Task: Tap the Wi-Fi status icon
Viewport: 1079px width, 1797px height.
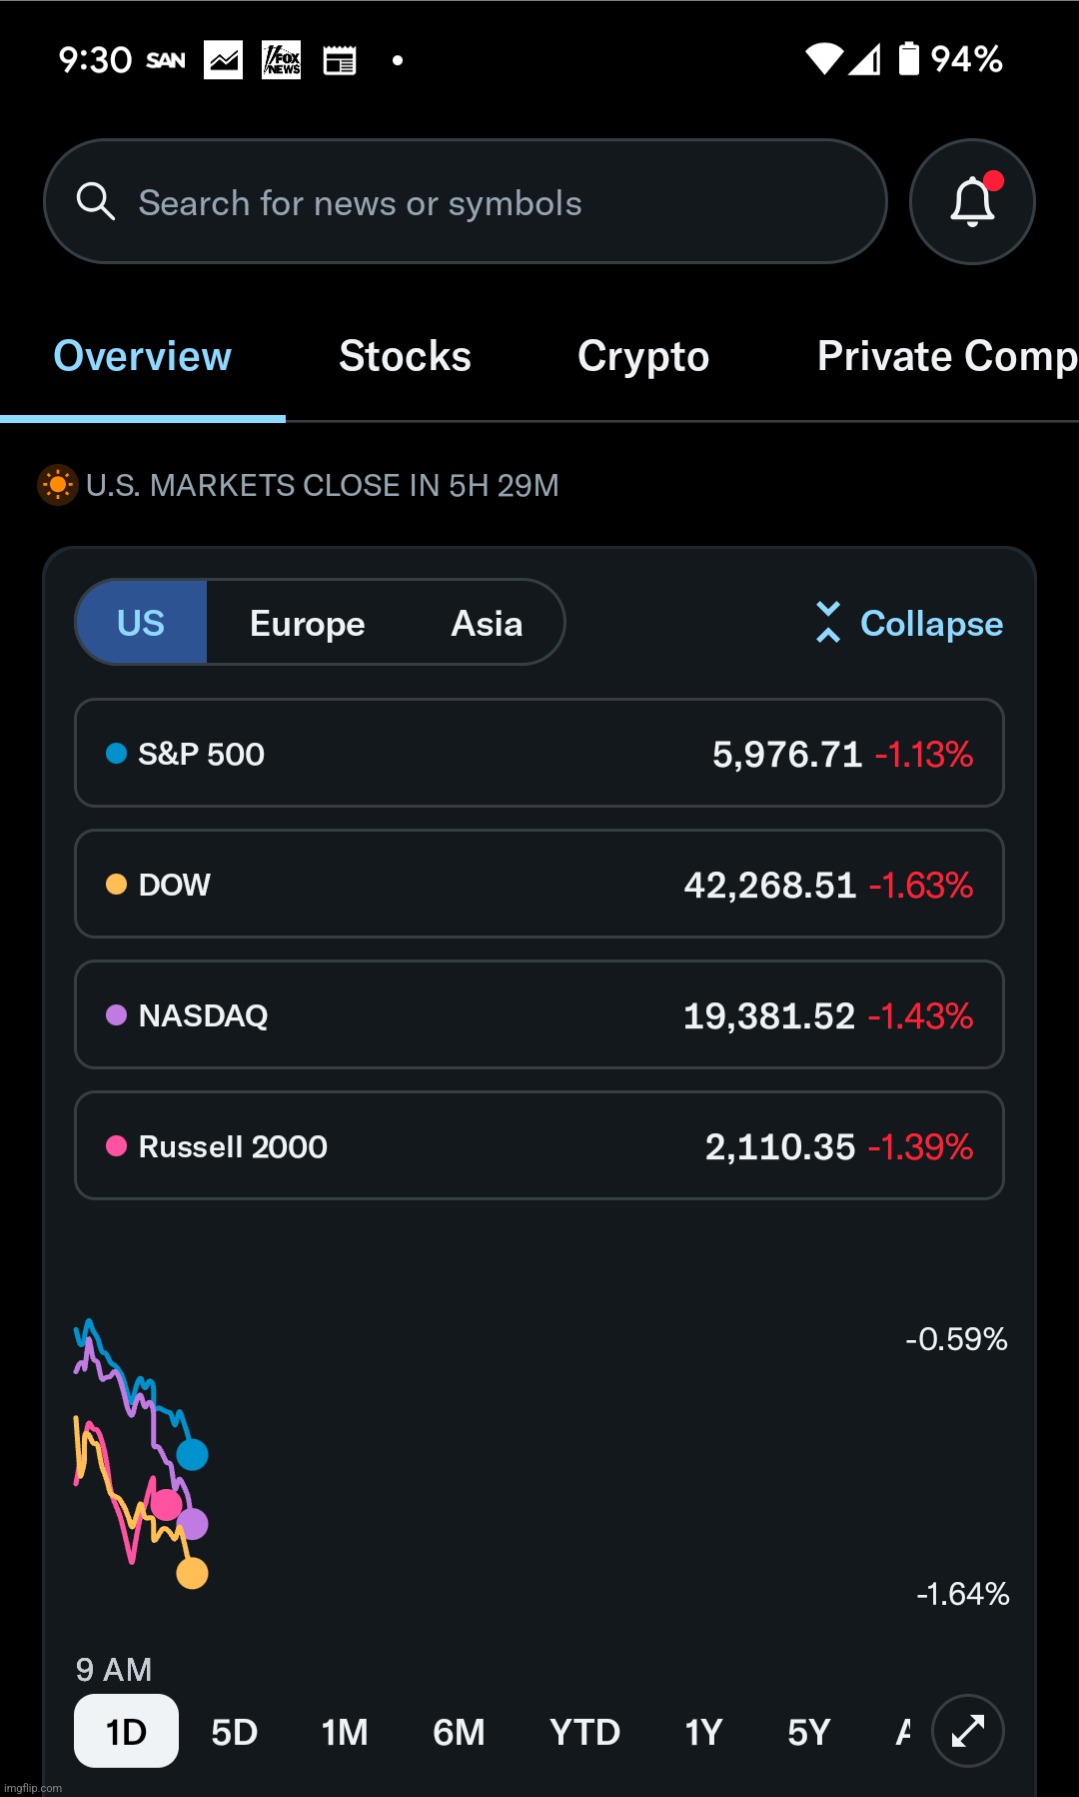Action: click(825, 59)
